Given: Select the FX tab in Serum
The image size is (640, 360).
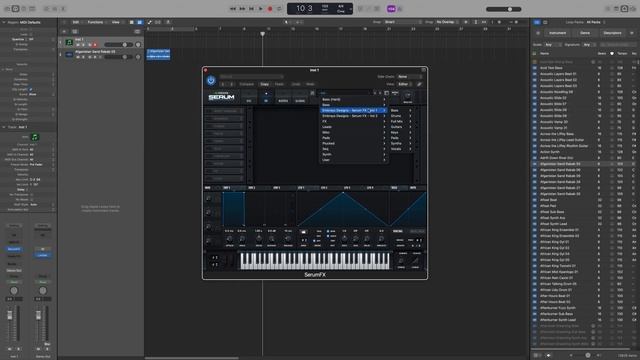Looking at the screenshot, I should point(266,97).
